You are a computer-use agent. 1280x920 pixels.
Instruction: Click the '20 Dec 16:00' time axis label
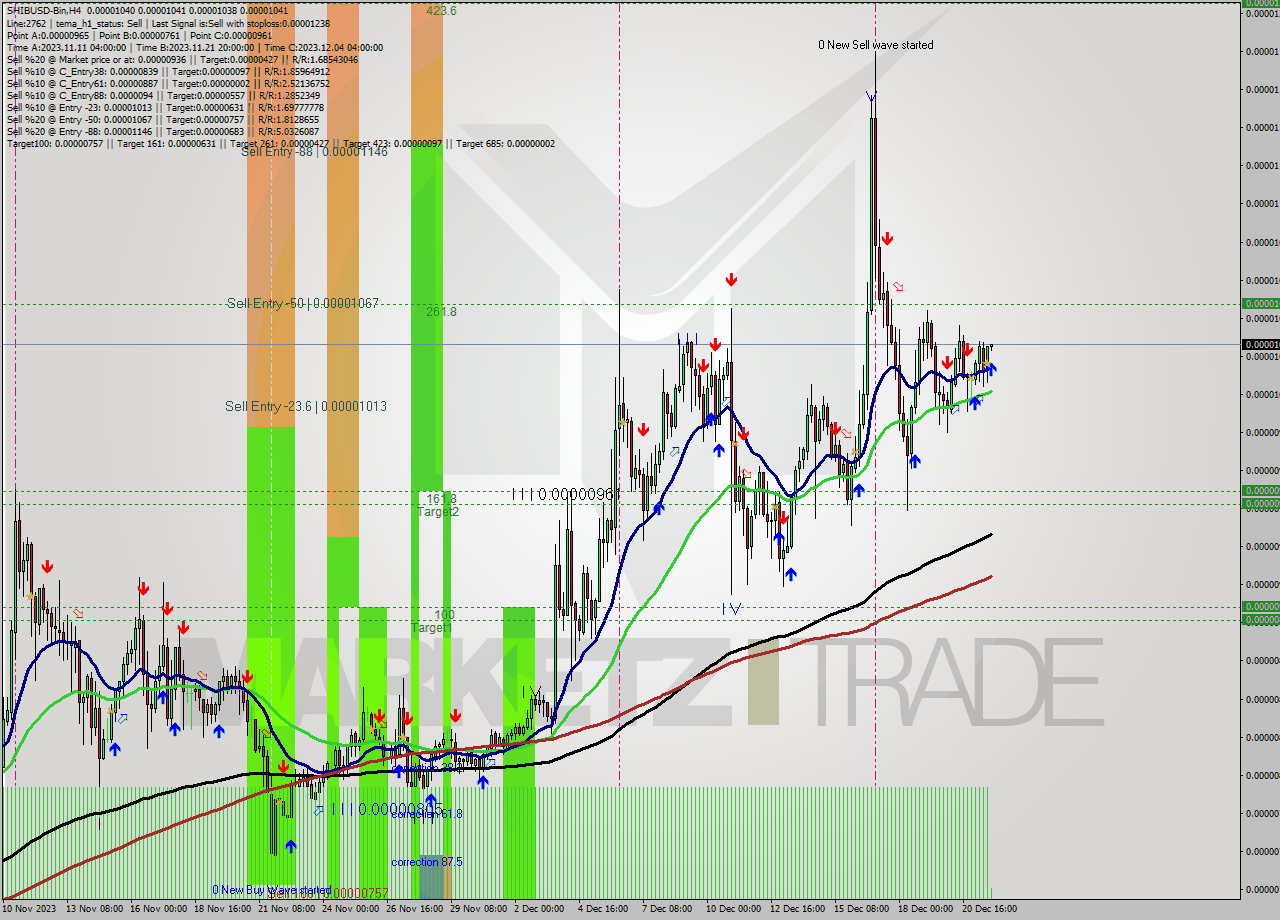point(990,909)
